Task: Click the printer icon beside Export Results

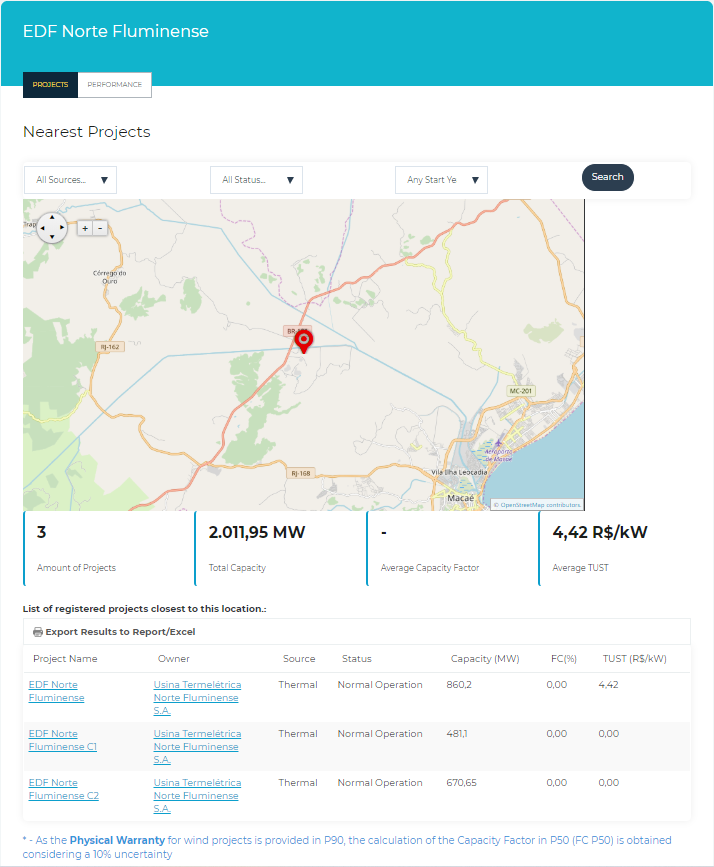Action: (x=38, y=632)
